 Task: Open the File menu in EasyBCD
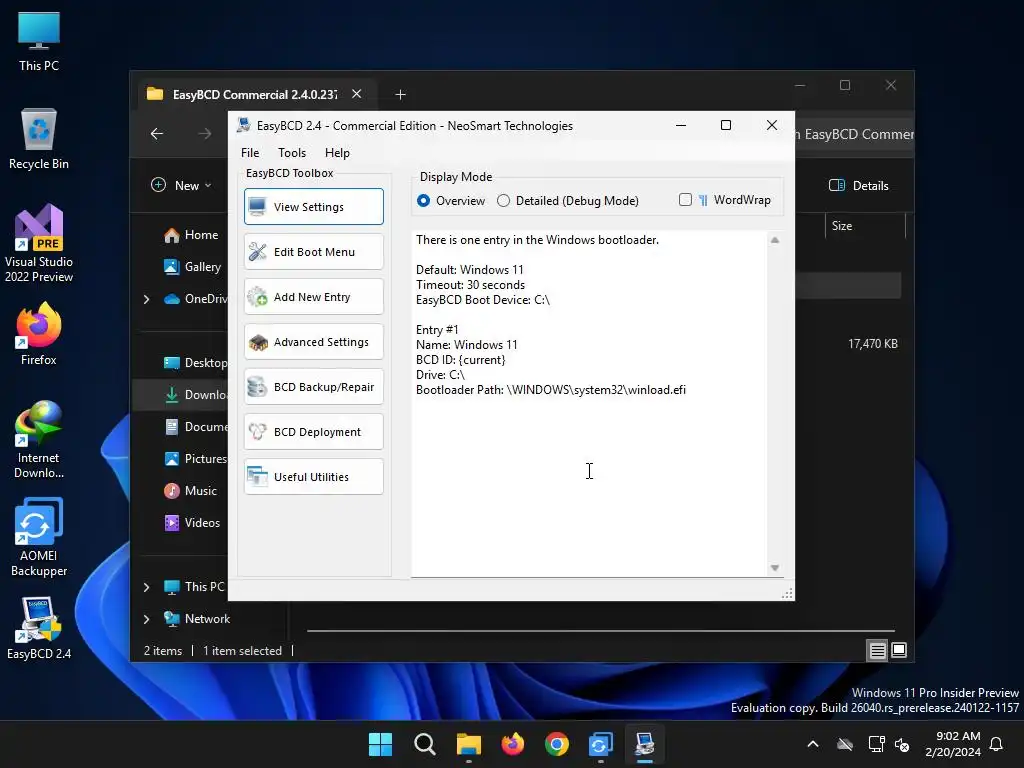click(249, 153)
